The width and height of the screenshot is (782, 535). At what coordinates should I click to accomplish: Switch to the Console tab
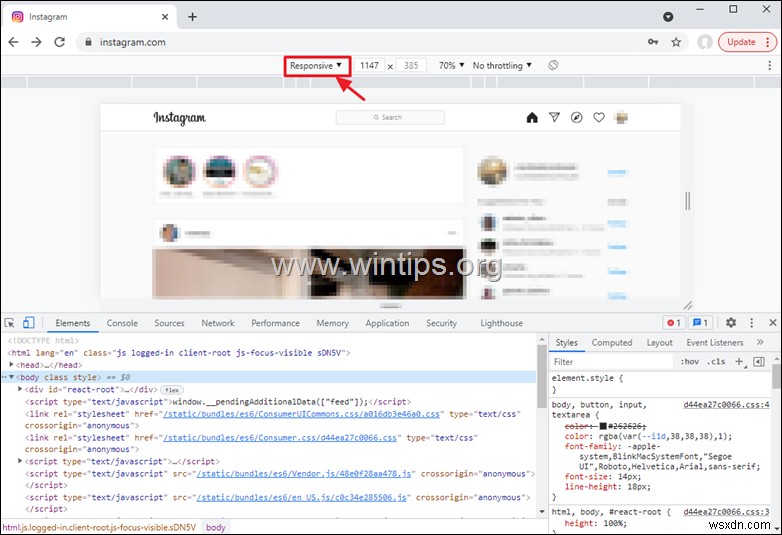(122, 323)
